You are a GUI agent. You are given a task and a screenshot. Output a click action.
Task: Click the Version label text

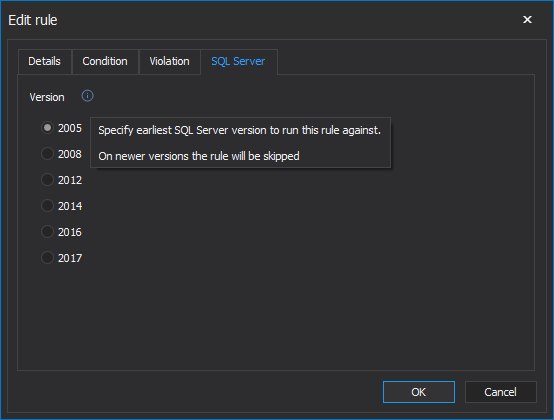(x=47, y=97)
